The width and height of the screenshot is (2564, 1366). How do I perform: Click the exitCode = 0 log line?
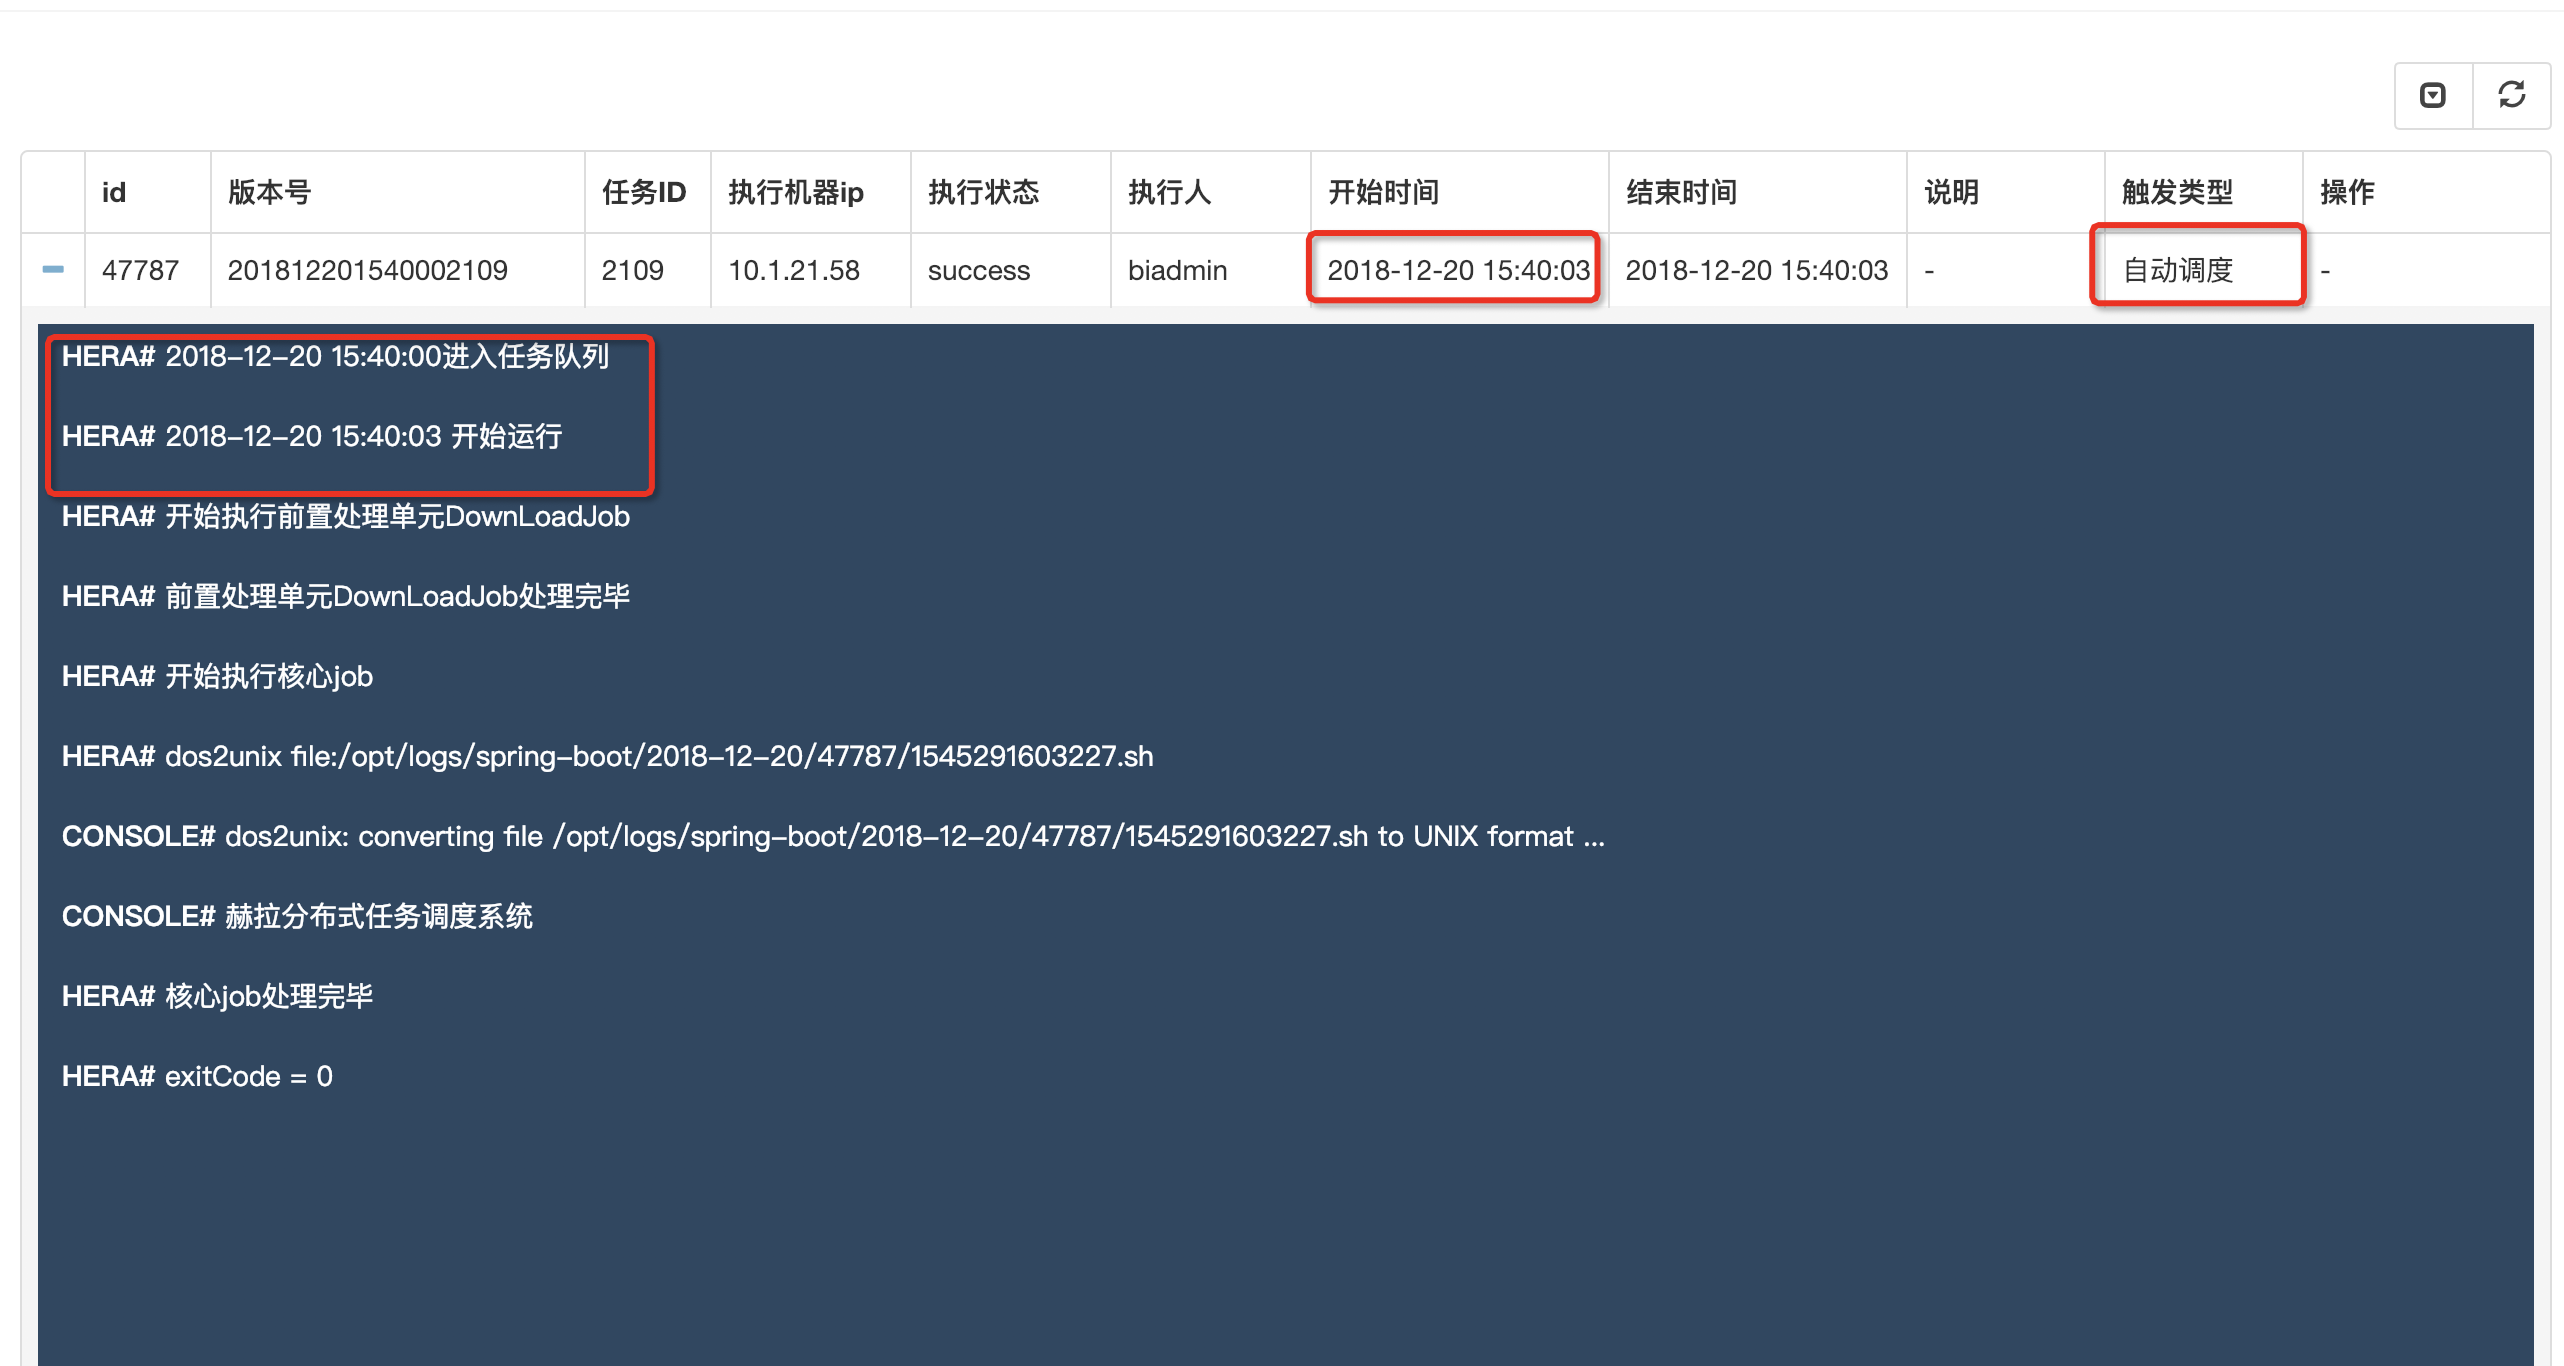(197, 1076)
